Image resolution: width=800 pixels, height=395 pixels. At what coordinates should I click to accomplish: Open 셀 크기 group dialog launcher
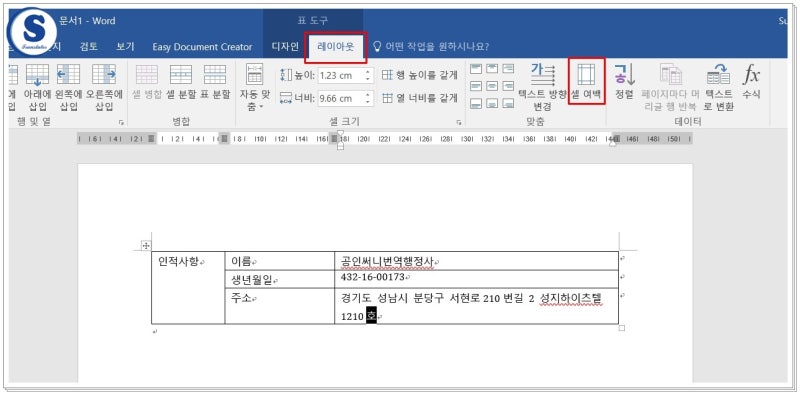pyautogui.click(x=459, y=122)
